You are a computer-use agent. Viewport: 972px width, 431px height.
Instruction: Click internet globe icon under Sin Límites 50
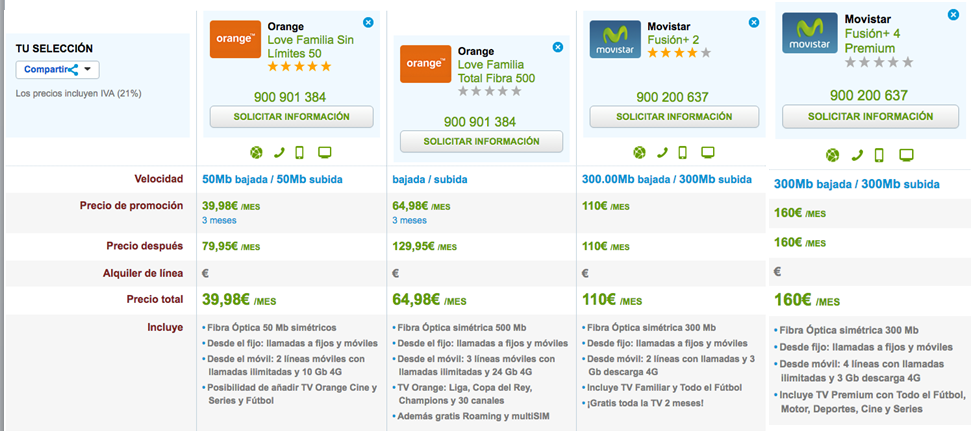click(x=256, y=153)
